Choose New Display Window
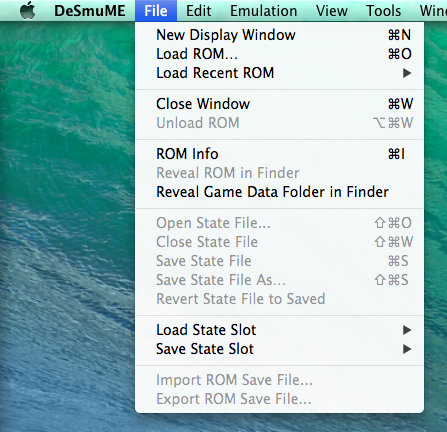Screen dimensions: 447x432 [279, 35]
